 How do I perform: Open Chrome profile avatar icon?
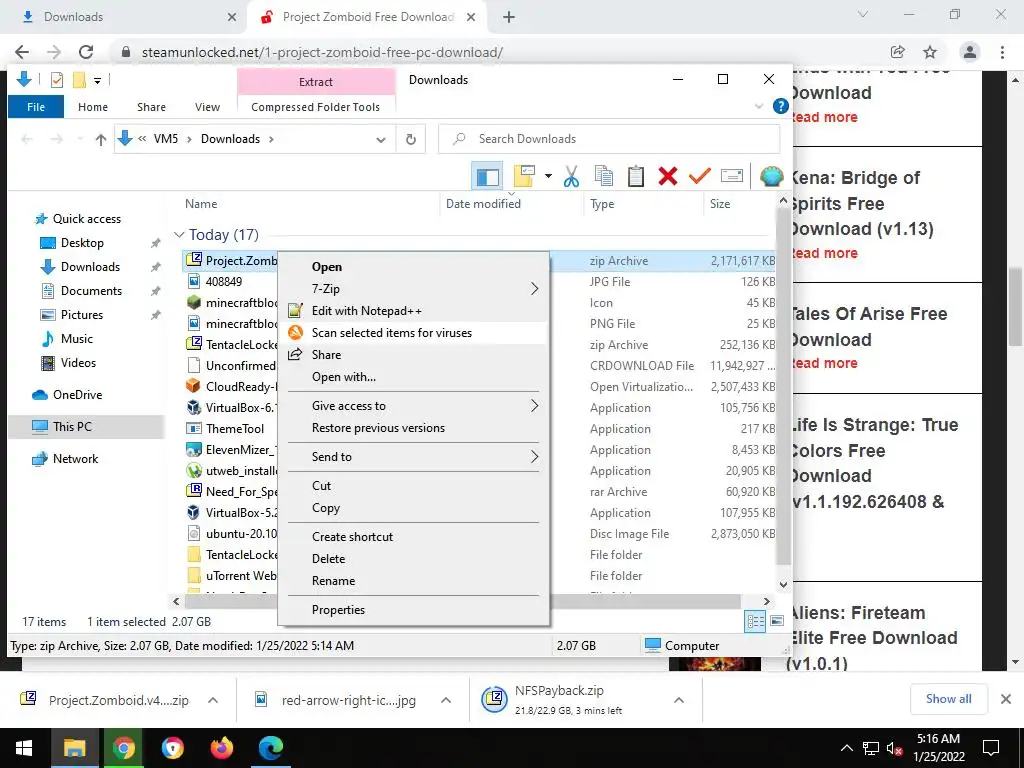click(970, 52)
